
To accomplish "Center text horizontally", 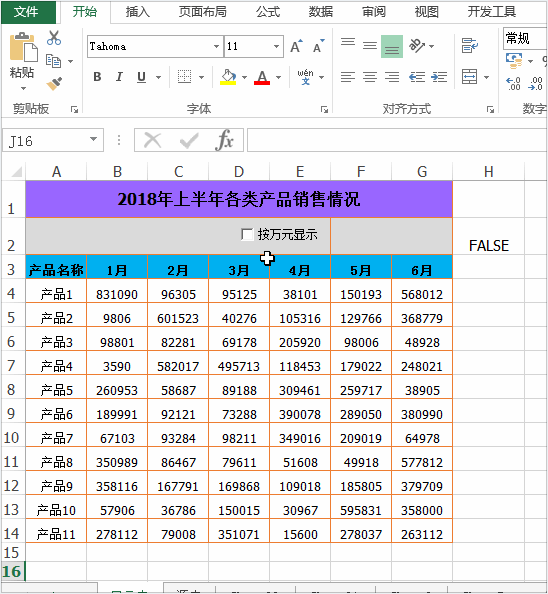I will 370,77.
